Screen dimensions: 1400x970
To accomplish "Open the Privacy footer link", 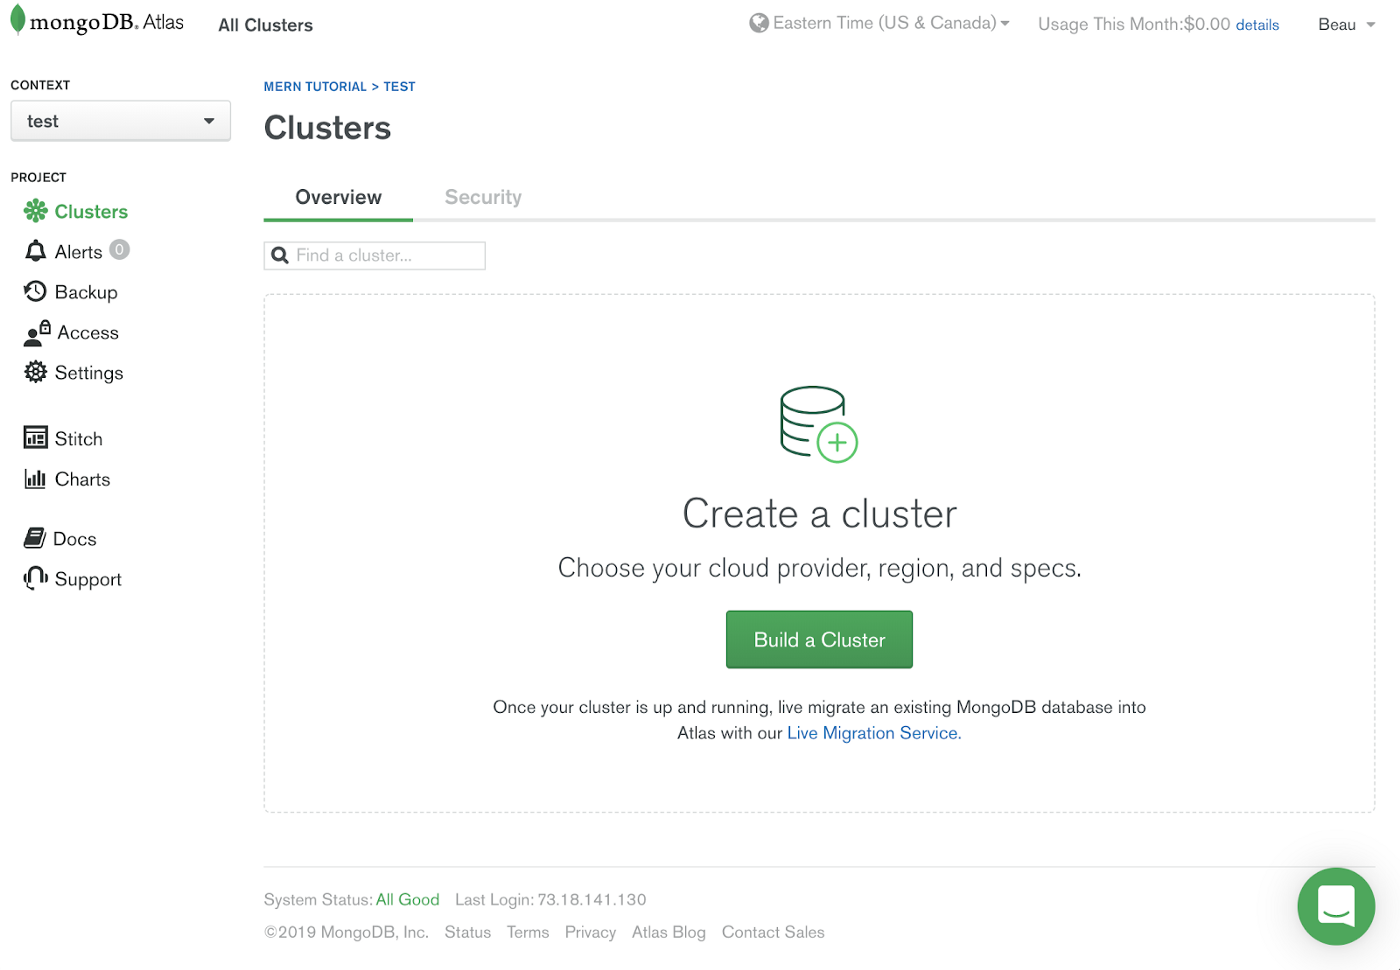I will [x=590, y=932].
